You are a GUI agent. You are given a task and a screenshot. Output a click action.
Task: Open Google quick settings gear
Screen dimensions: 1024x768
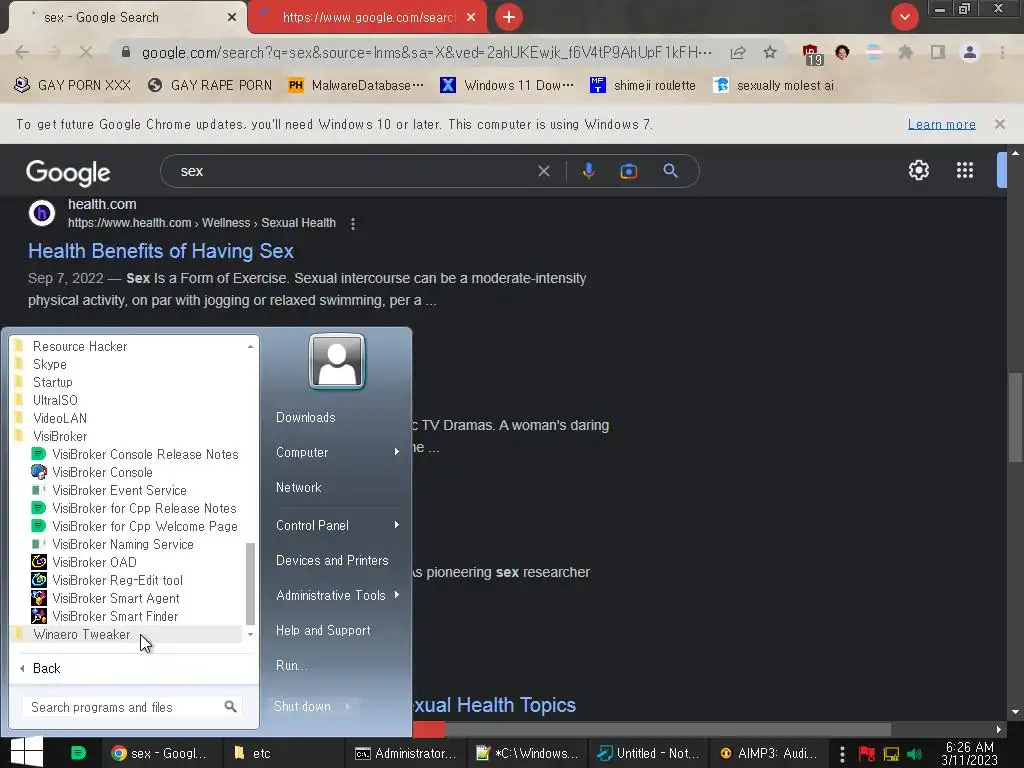(918, 170)
